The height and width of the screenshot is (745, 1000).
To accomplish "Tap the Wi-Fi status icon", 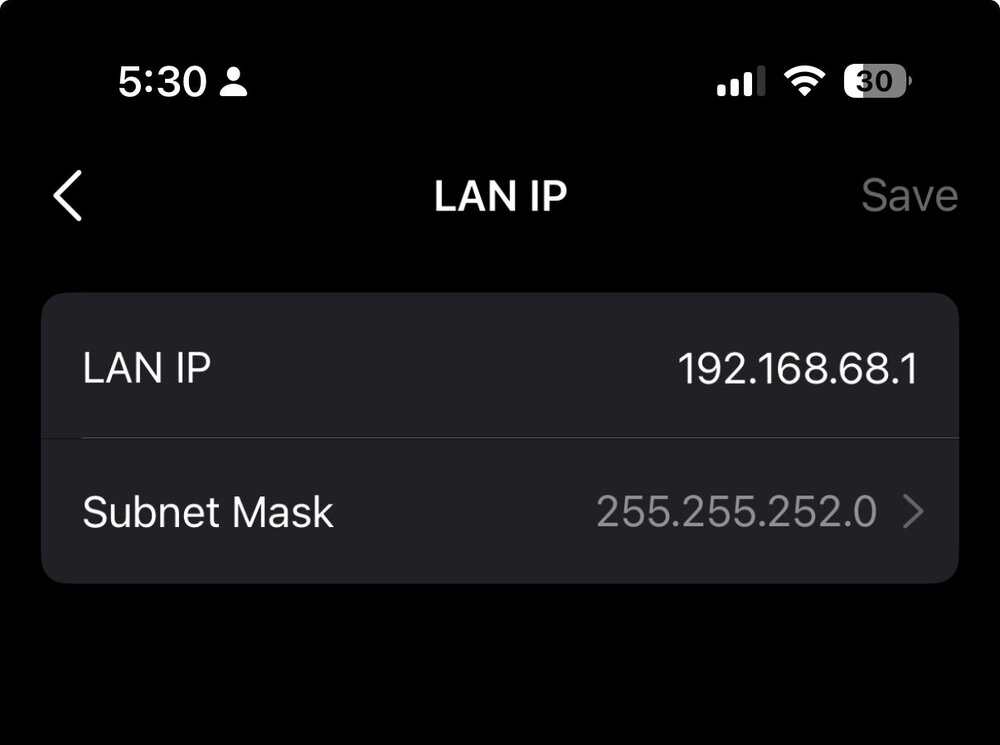I will click(x=804, y=81).
